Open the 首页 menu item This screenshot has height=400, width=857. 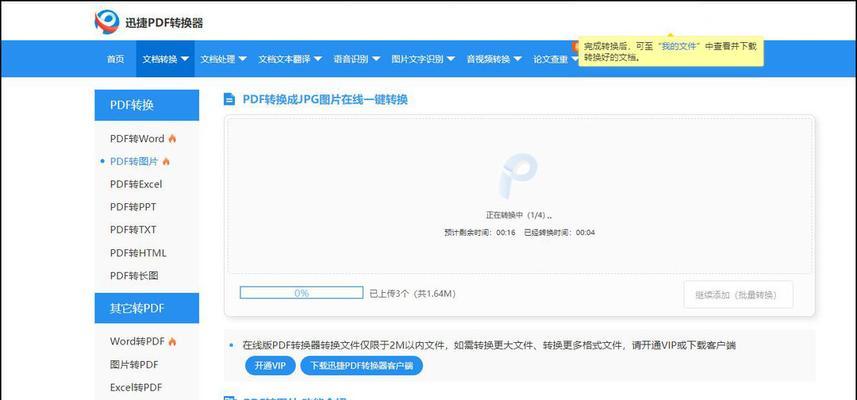pos(115,59)
